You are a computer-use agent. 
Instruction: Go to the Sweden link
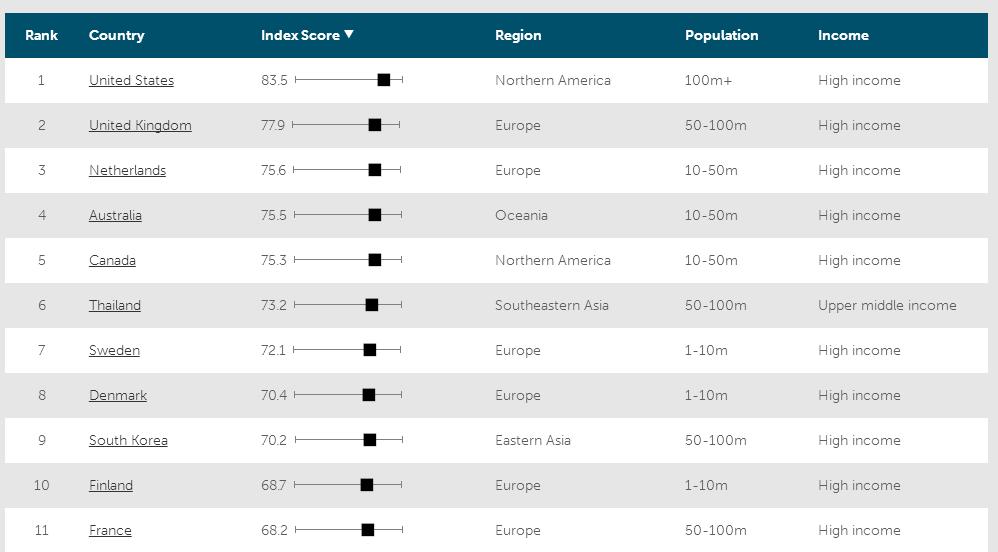pos(114,350)
